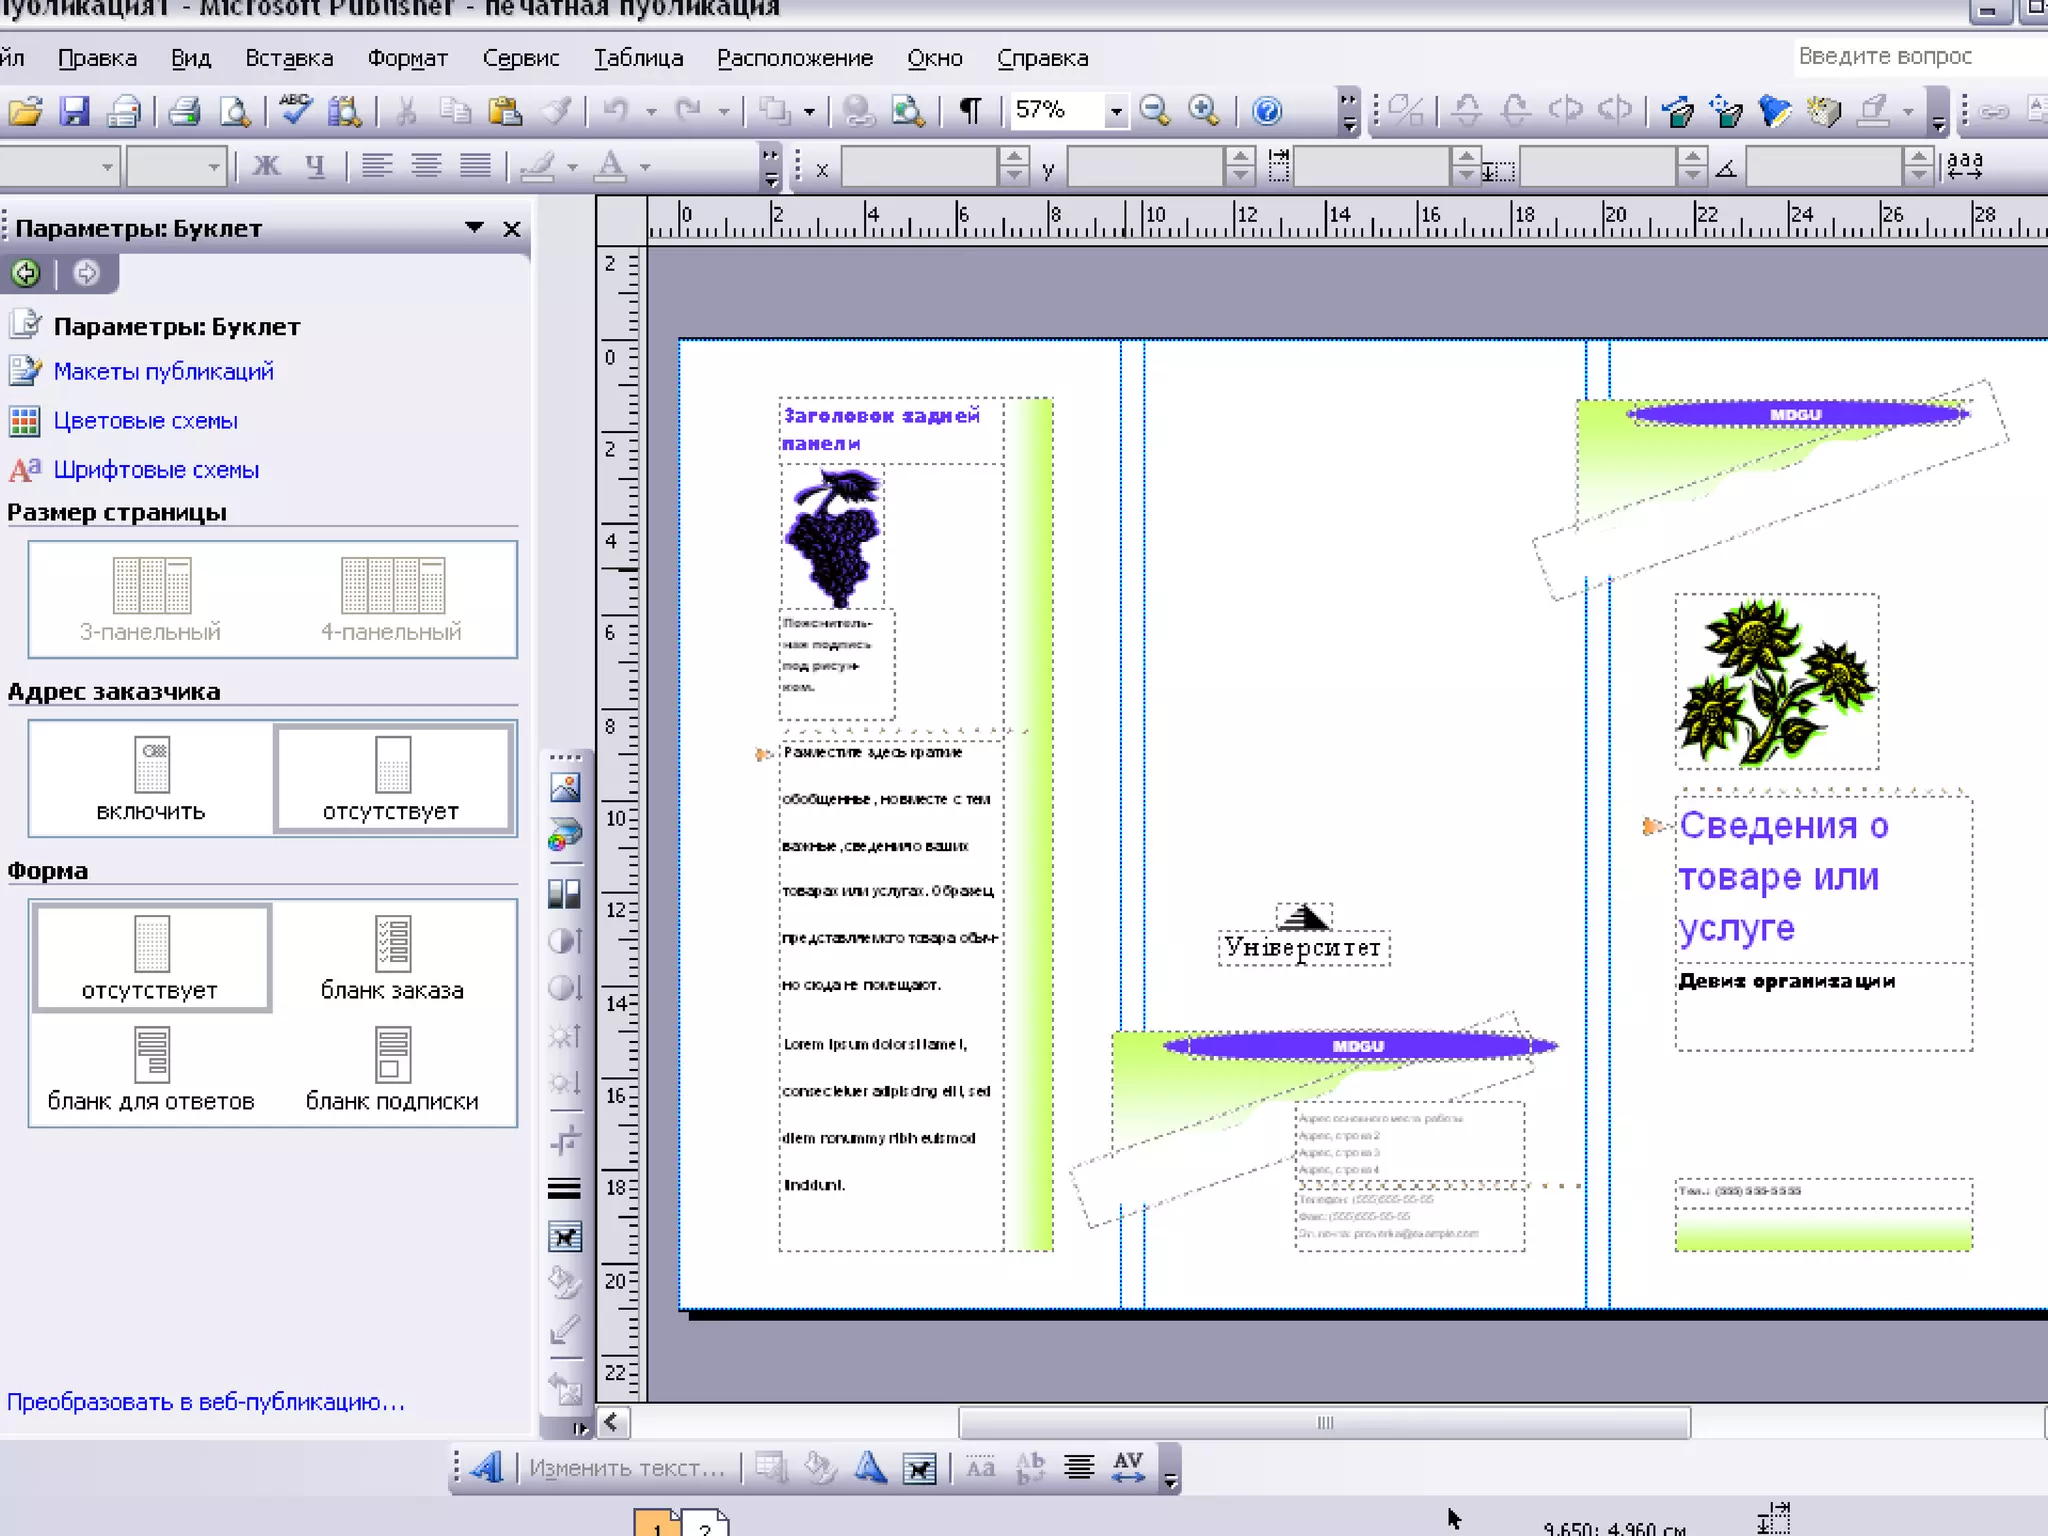Click the blue Help question mark icon
The height and width of the screenshot is (1536, 2048).
[x=1266, y=111]
